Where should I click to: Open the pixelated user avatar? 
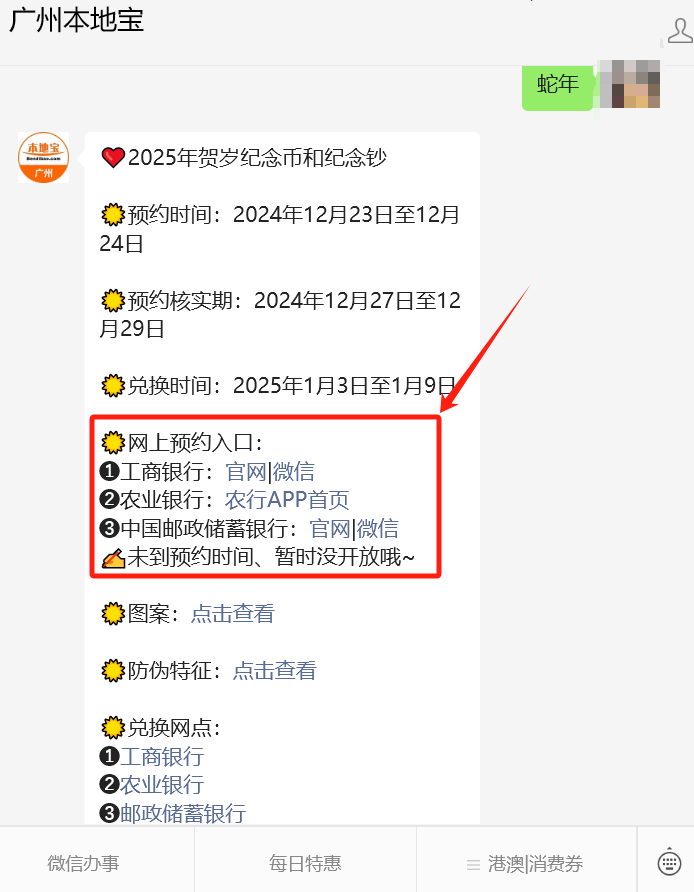[x=630, y=84]
